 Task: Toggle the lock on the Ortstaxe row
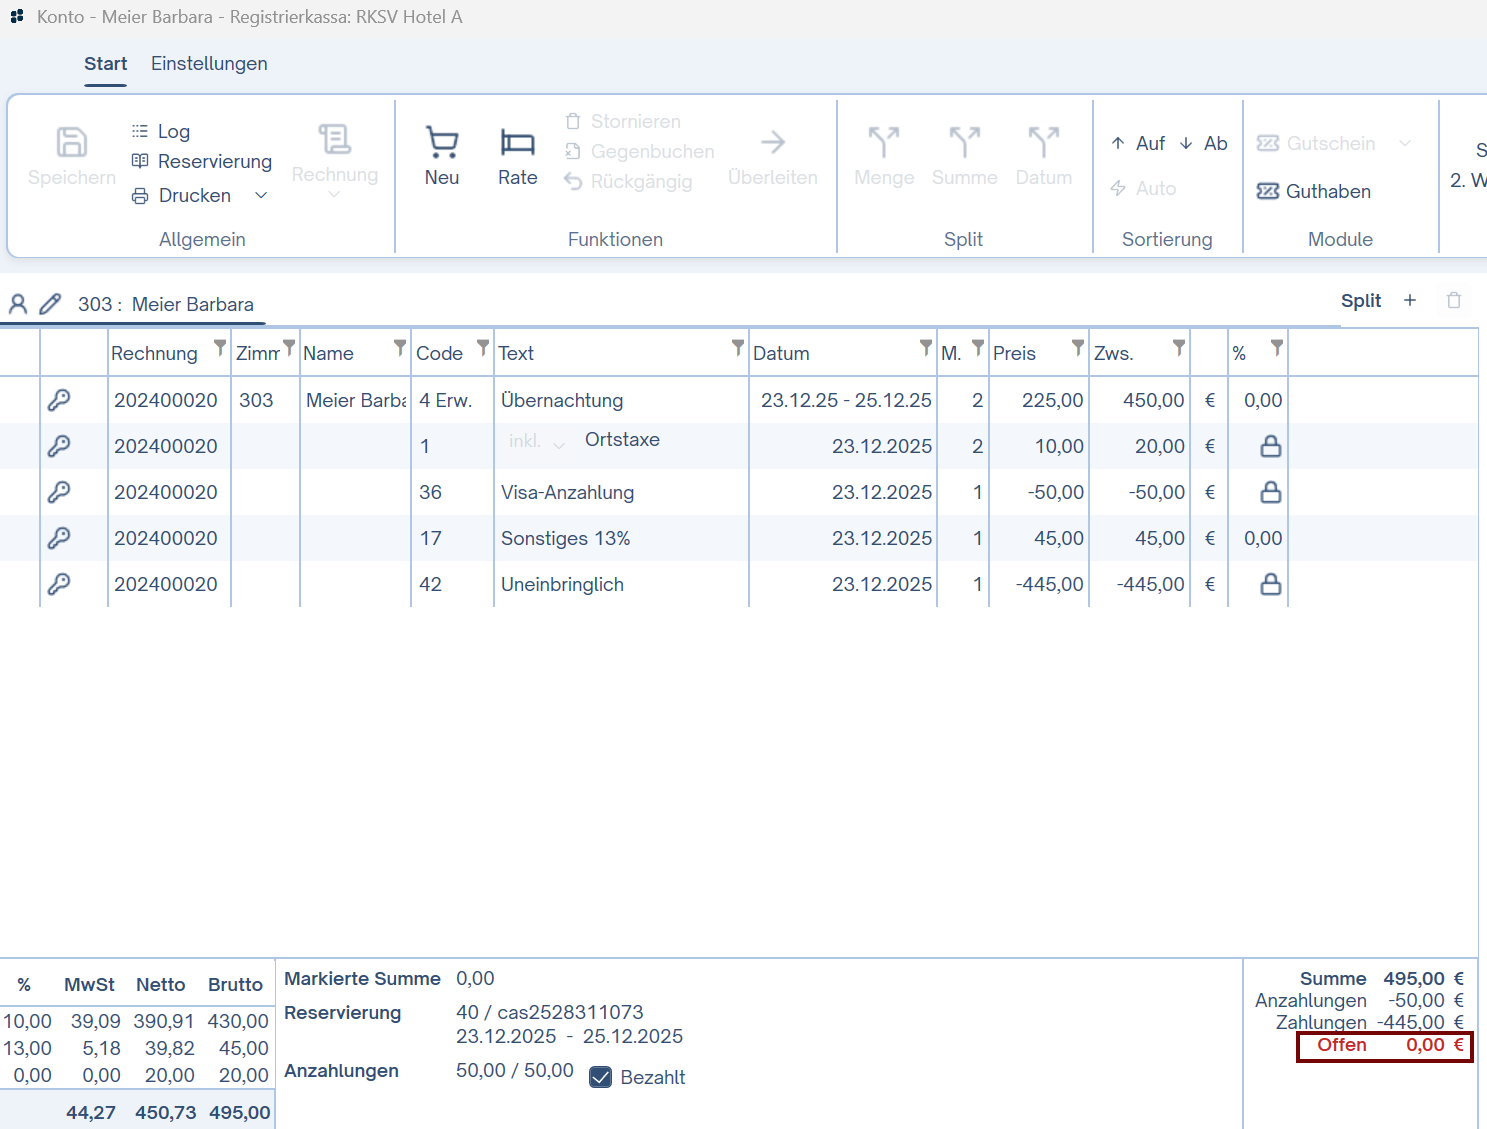pyautogui.click(x=1270, y=446)
